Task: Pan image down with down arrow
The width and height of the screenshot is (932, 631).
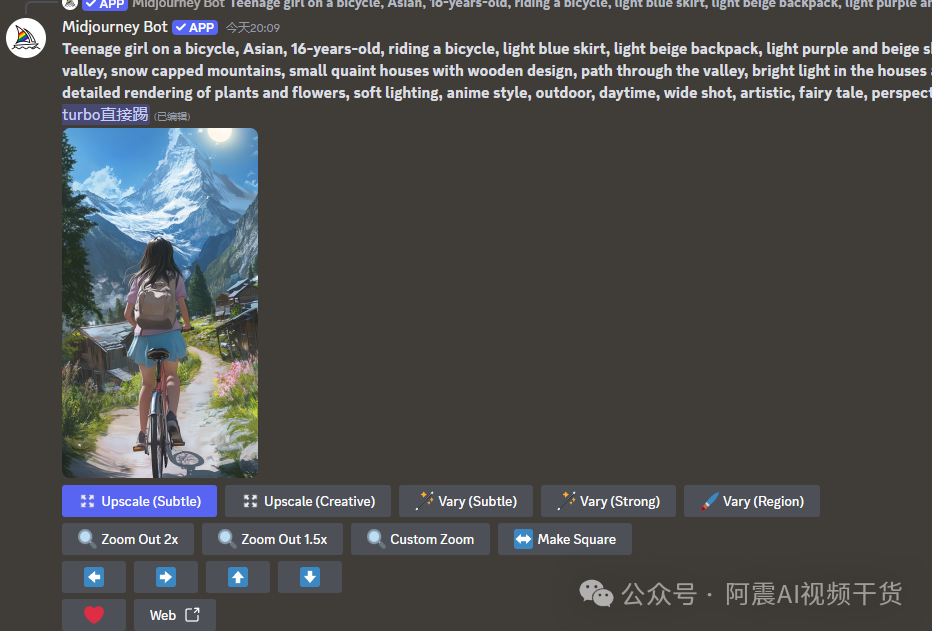Action: pyautogui.click(x=310, y=577)
